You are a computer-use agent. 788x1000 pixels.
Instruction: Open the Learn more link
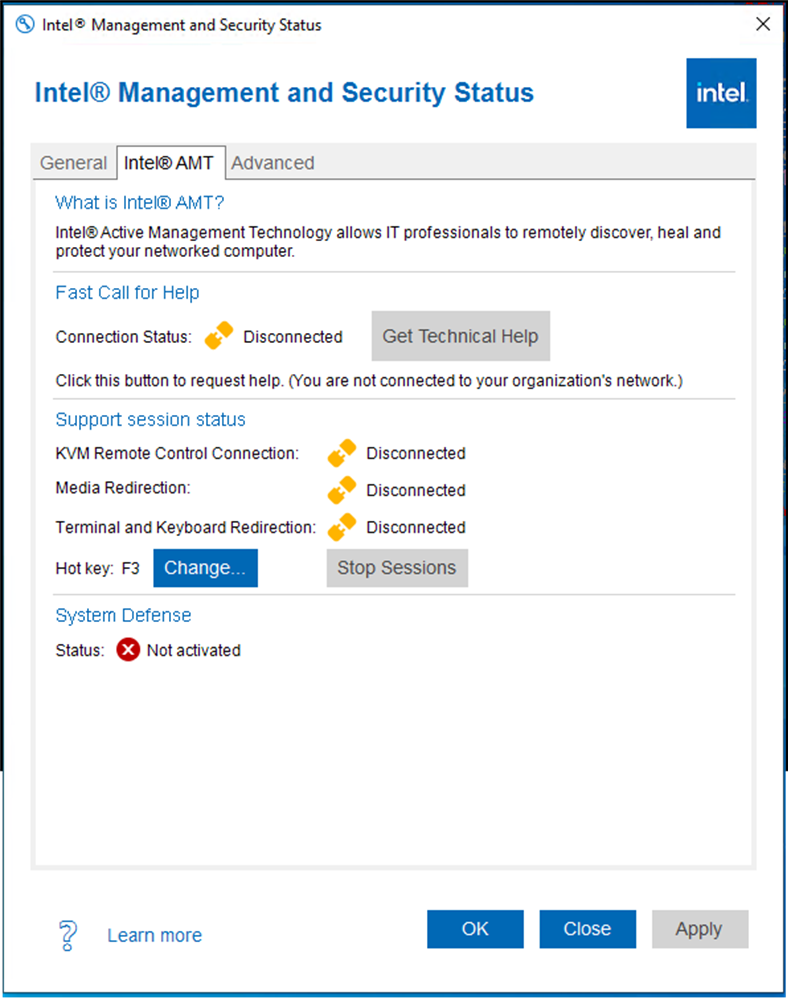(154, 936)
